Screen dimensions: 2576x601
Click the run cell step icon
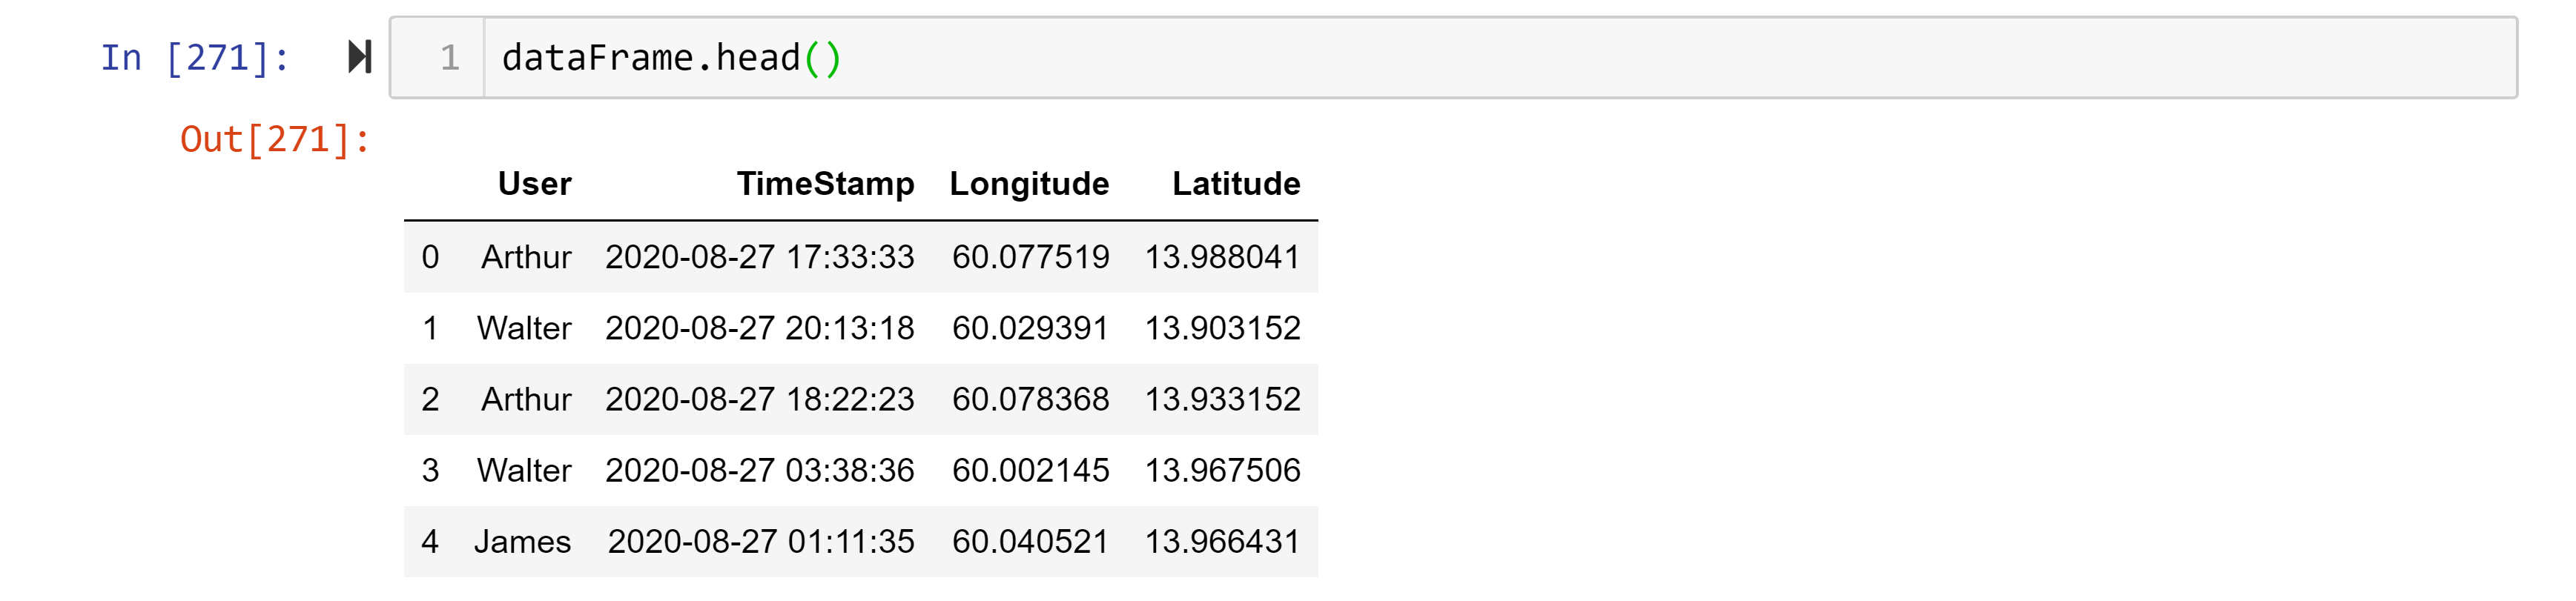(359, 57)
